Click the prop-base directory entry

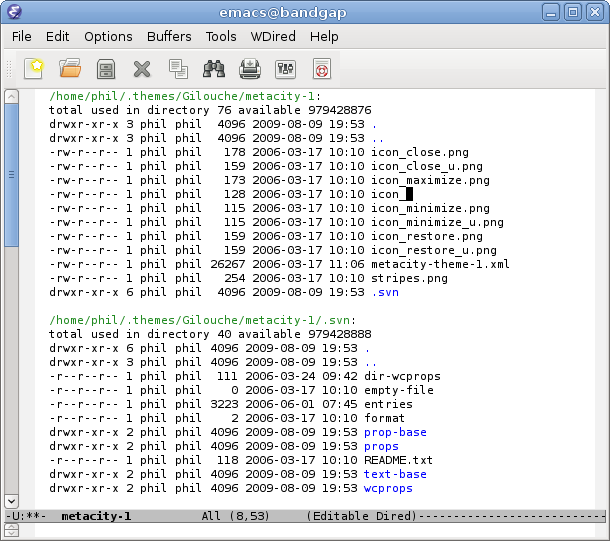395,432
